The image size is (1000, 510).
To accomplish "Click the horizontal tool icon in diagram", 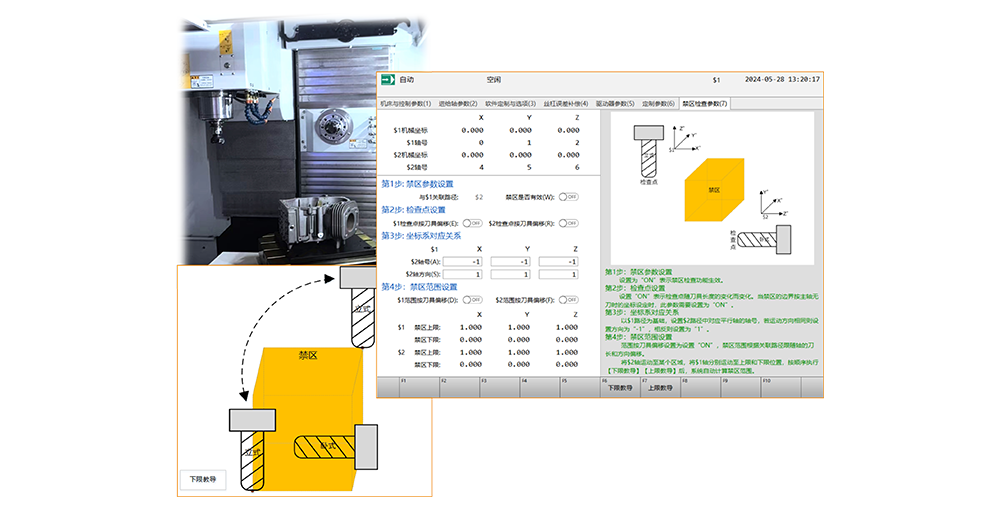I will coord(766,239).
